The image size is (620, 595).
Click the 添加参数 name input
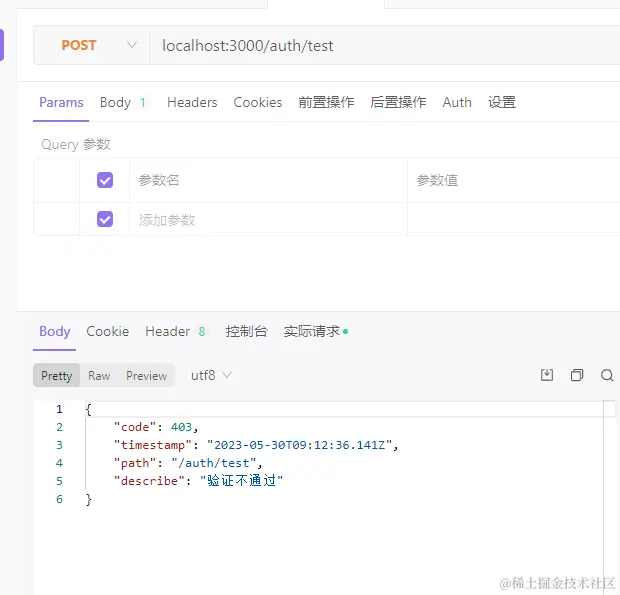click(268, 219)
